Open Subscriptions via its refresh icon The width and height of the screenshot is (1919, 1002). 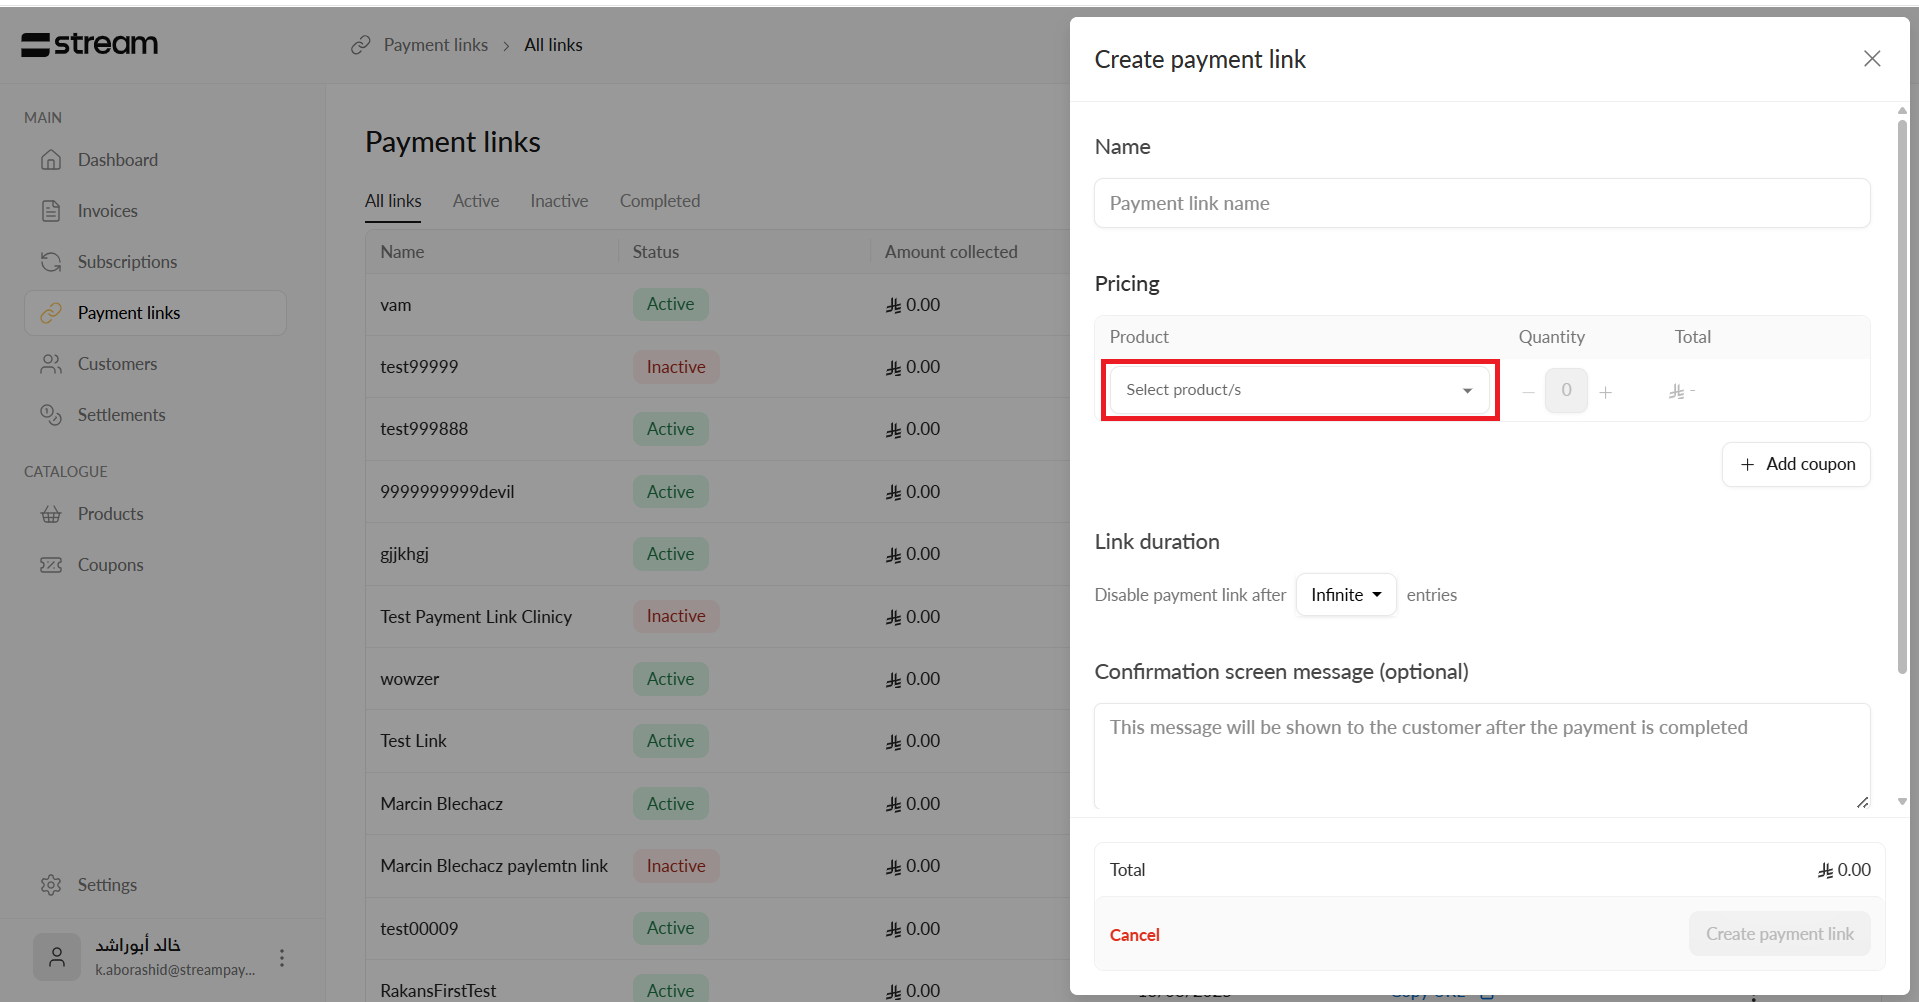pos(51,262)
